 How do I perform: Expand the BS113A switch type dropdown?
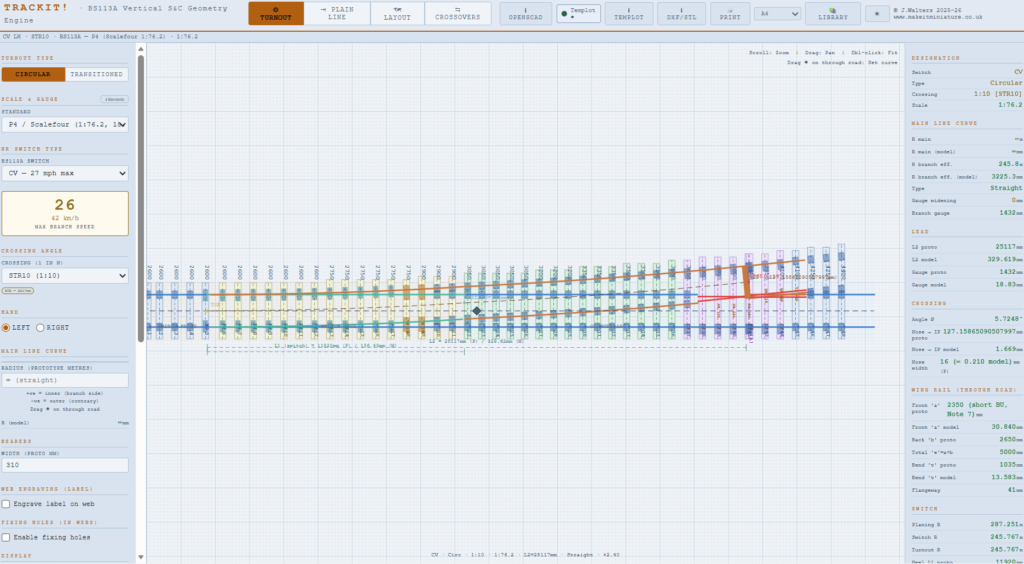65,173
